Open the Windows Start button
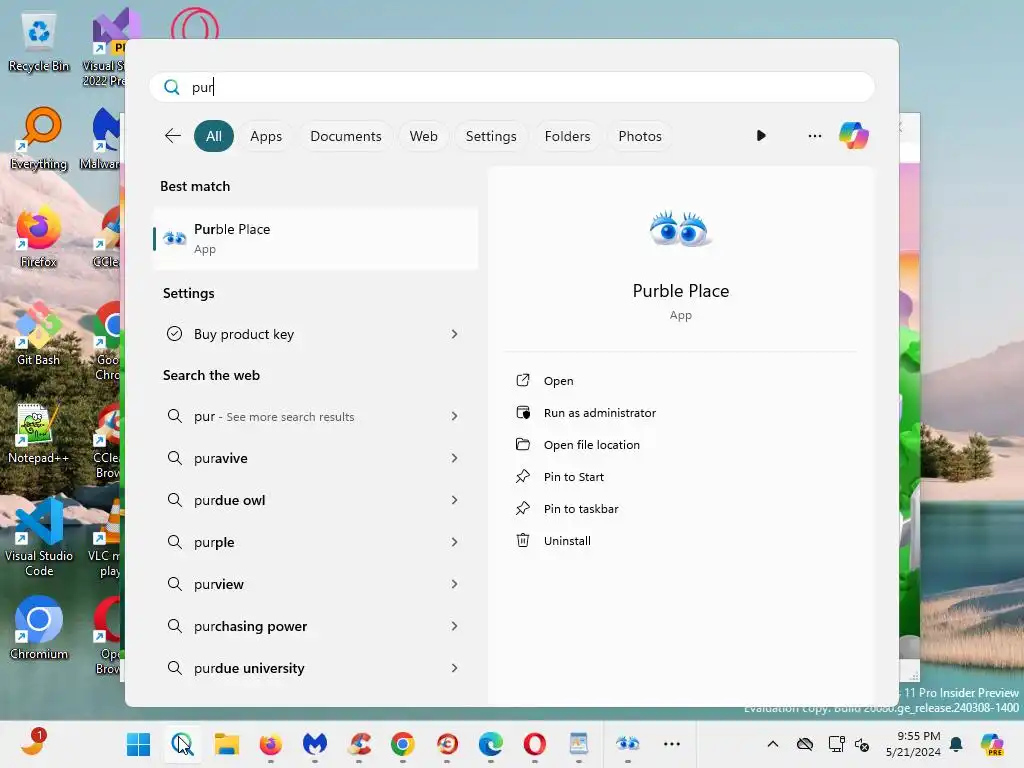Viewport: 1024px width, 768px height. pyautogui.click(x=138, y=744)
